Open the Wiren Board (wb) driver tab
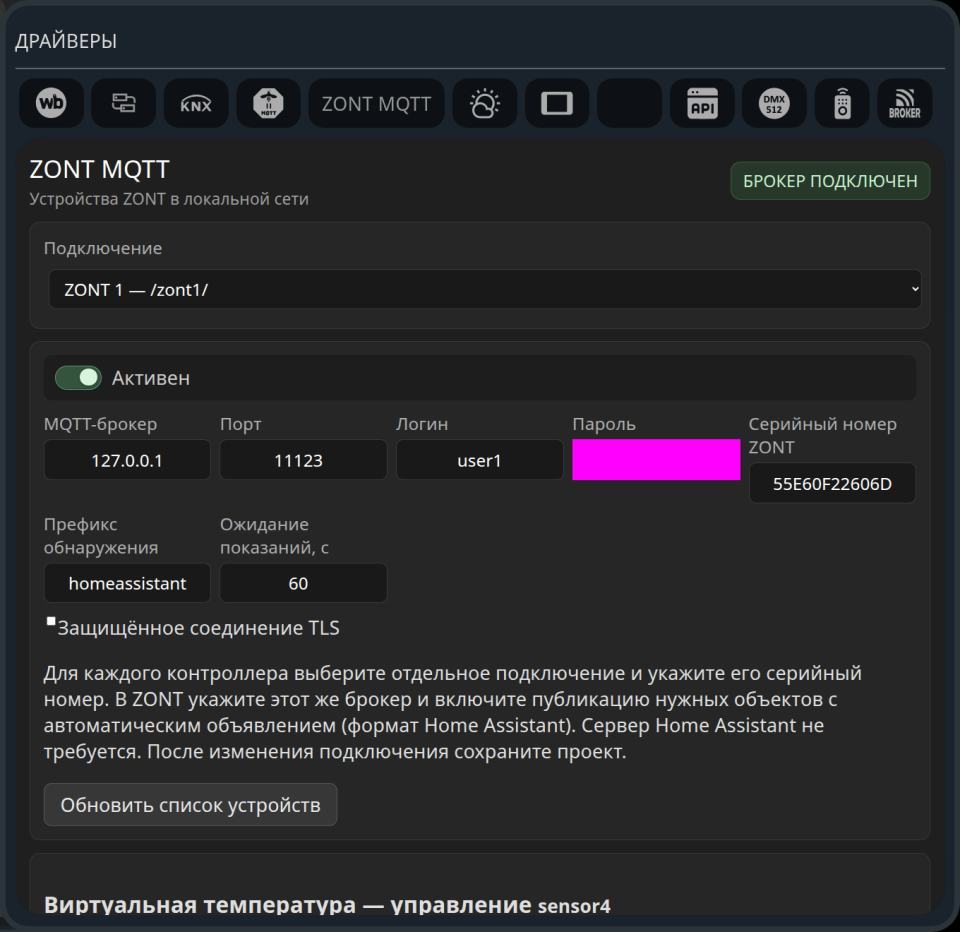The height and width of the screenshot is (932, 960). (51, 103)
